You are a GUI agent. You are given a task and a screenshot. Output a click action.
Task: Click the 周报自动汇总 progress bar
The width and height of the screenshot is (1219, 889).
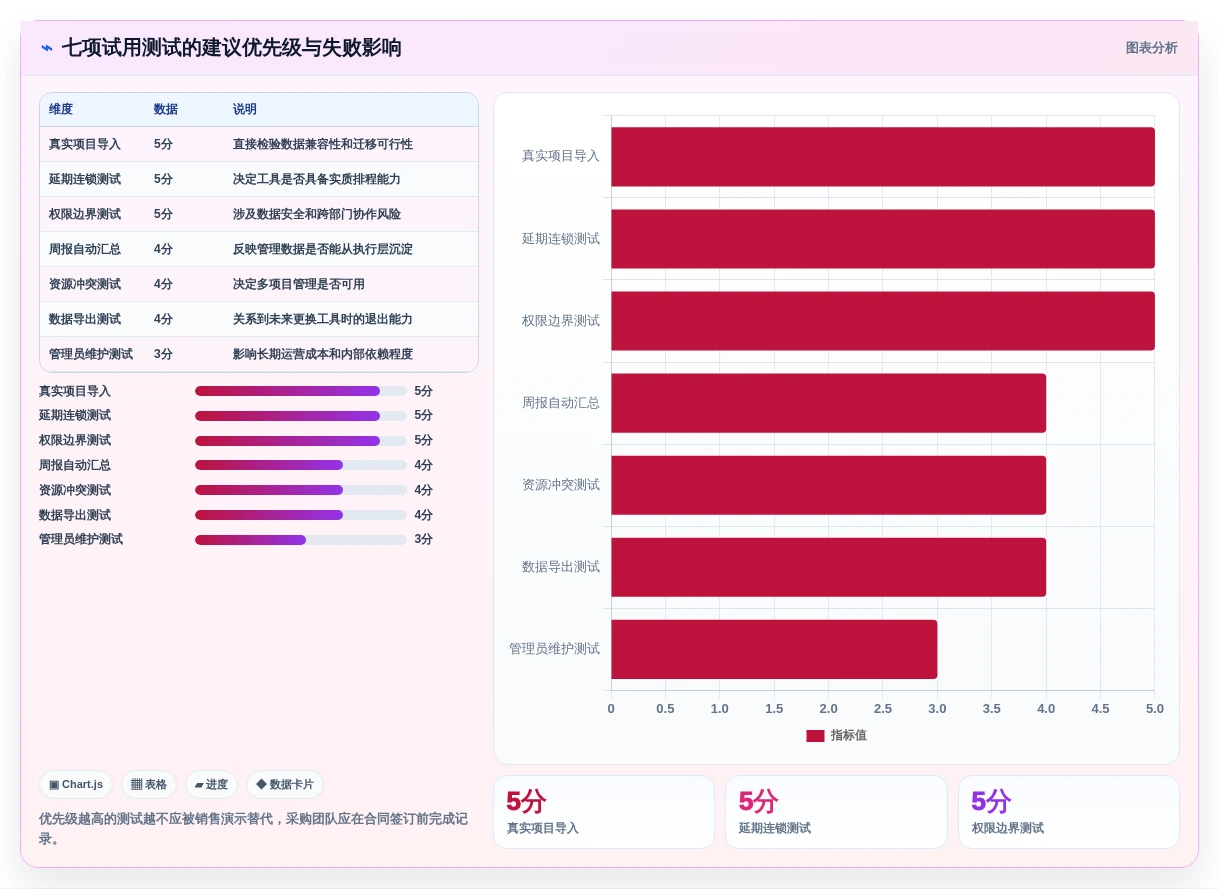point(300,465)
